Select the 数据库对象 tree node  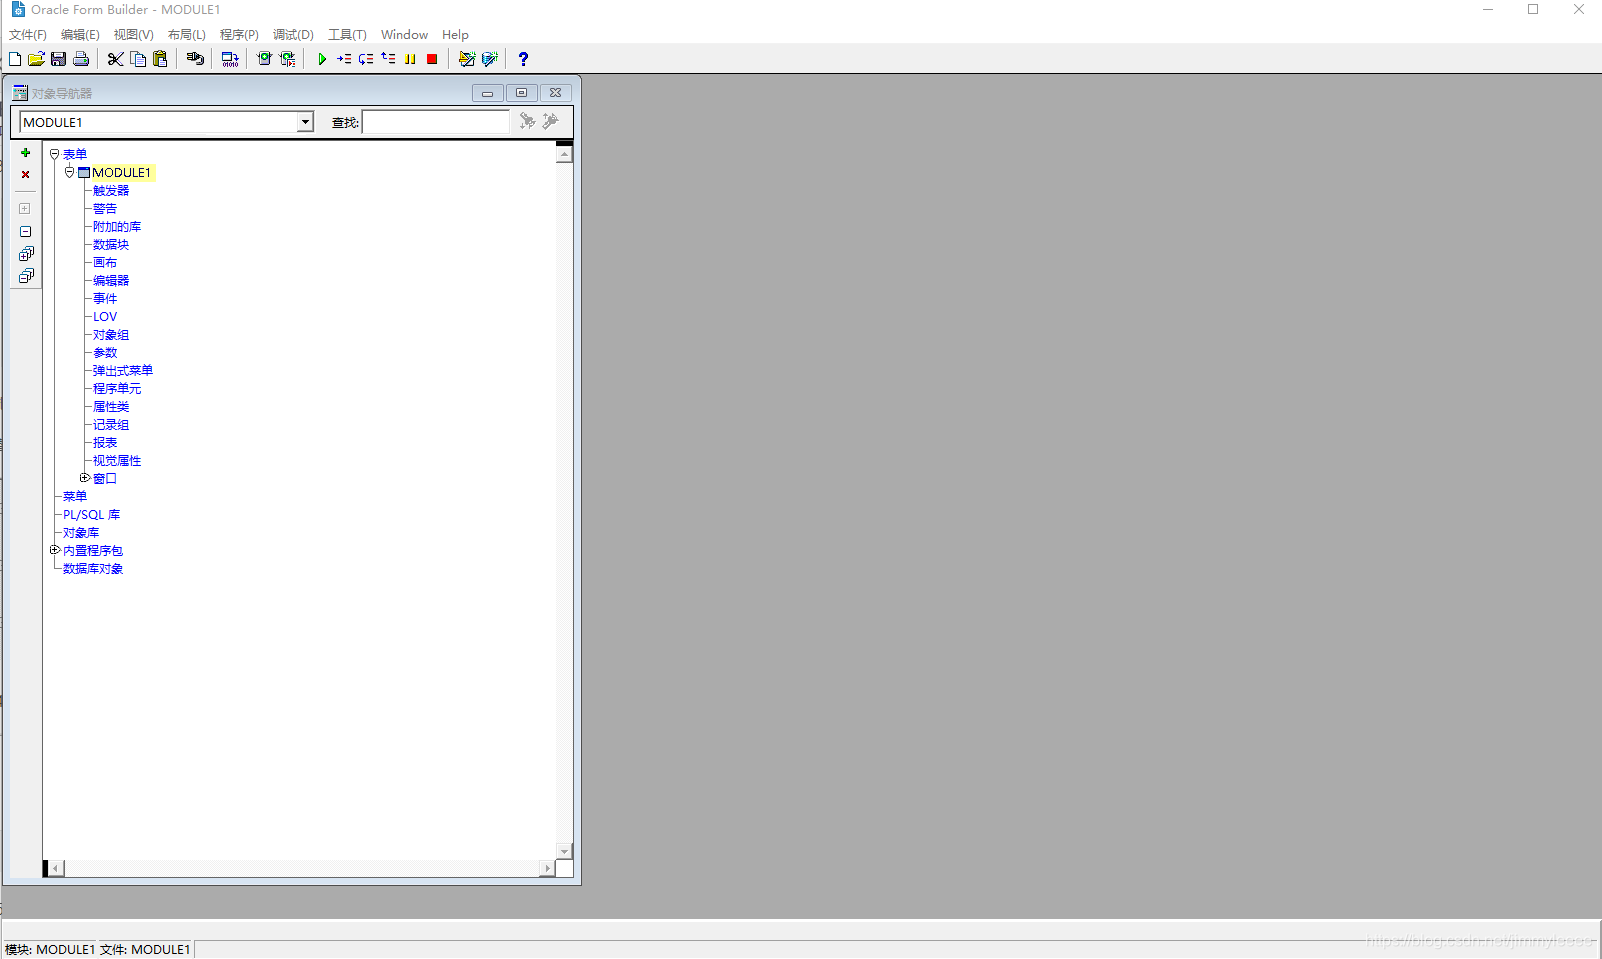tap(93, 568)
